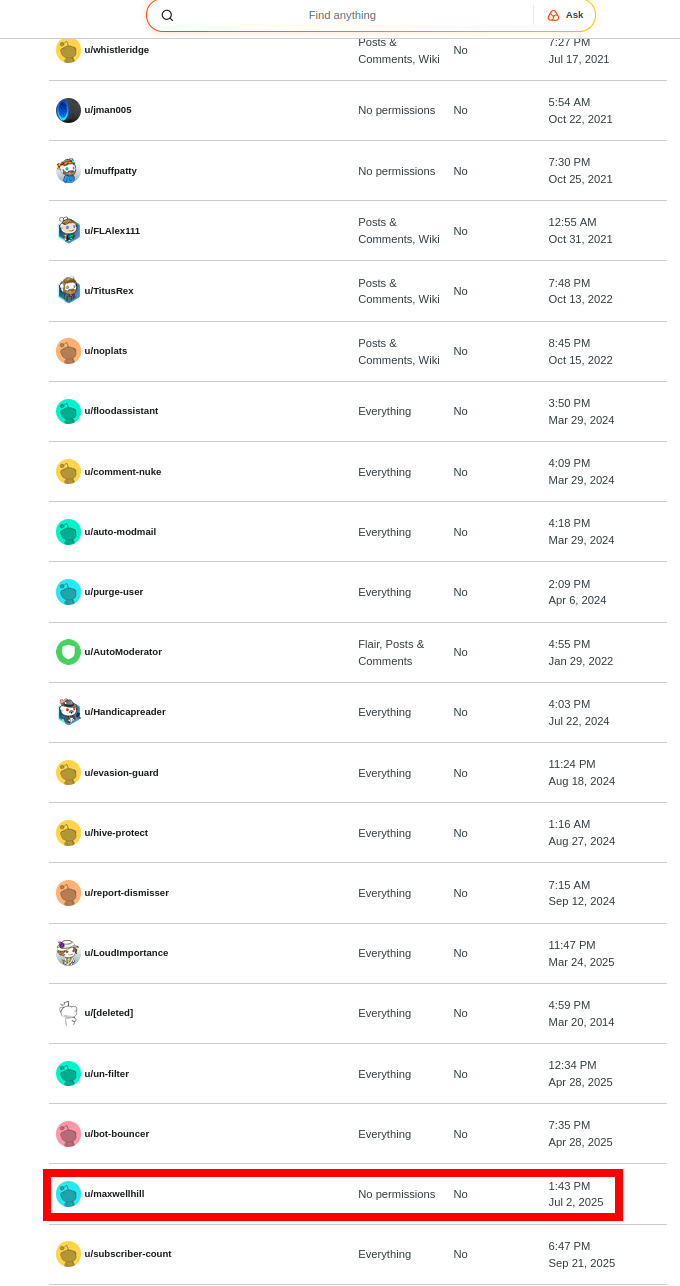Click the u/maxwellhill username
Image resolution: width=680 pixels, height=1286 pixels.
click(114, 1194)
